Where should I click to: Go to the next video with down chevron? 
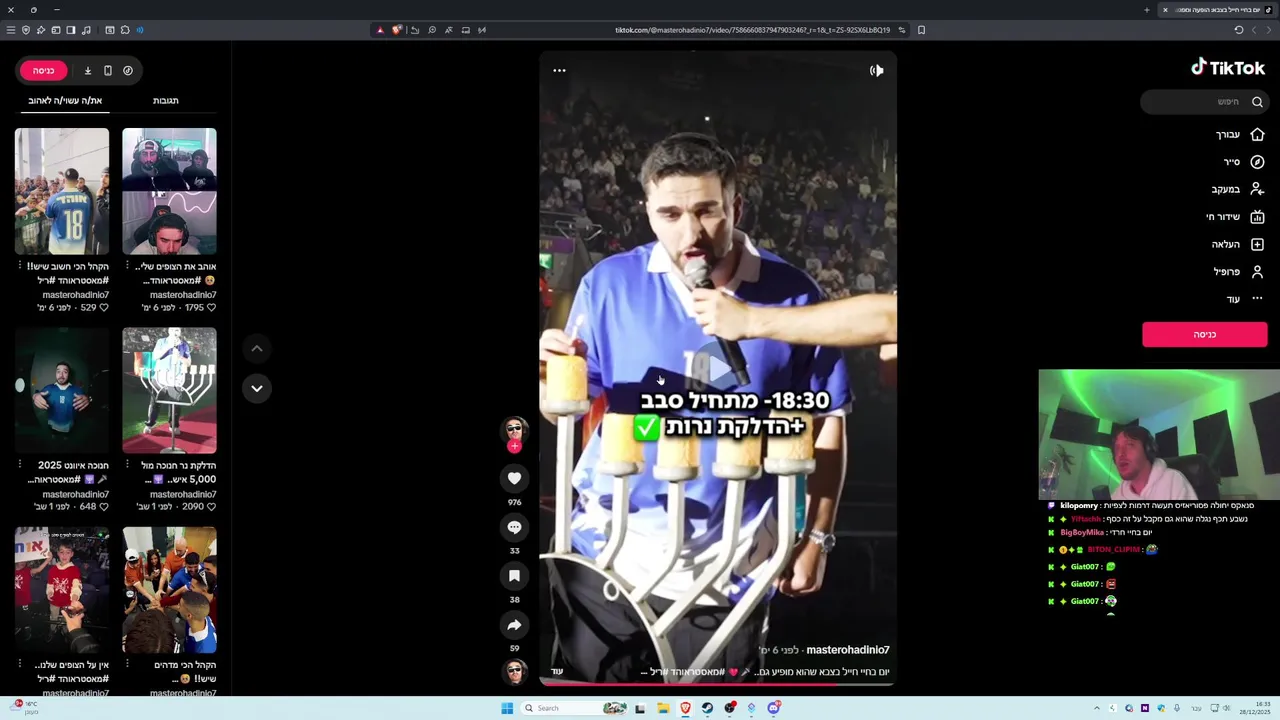257,388
